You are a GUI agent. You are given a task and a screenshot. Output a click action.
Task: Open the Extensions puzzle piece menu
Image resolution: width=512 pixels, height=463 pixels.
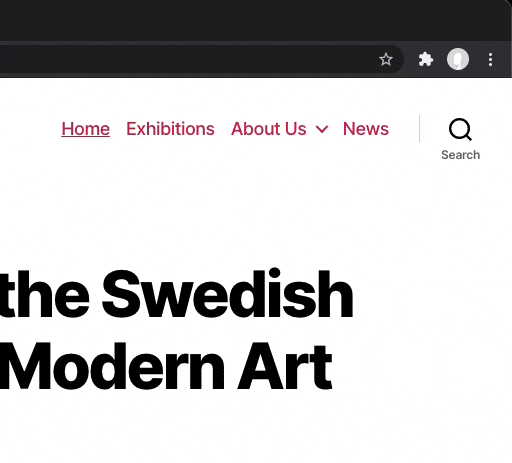(x=426, y=60)
